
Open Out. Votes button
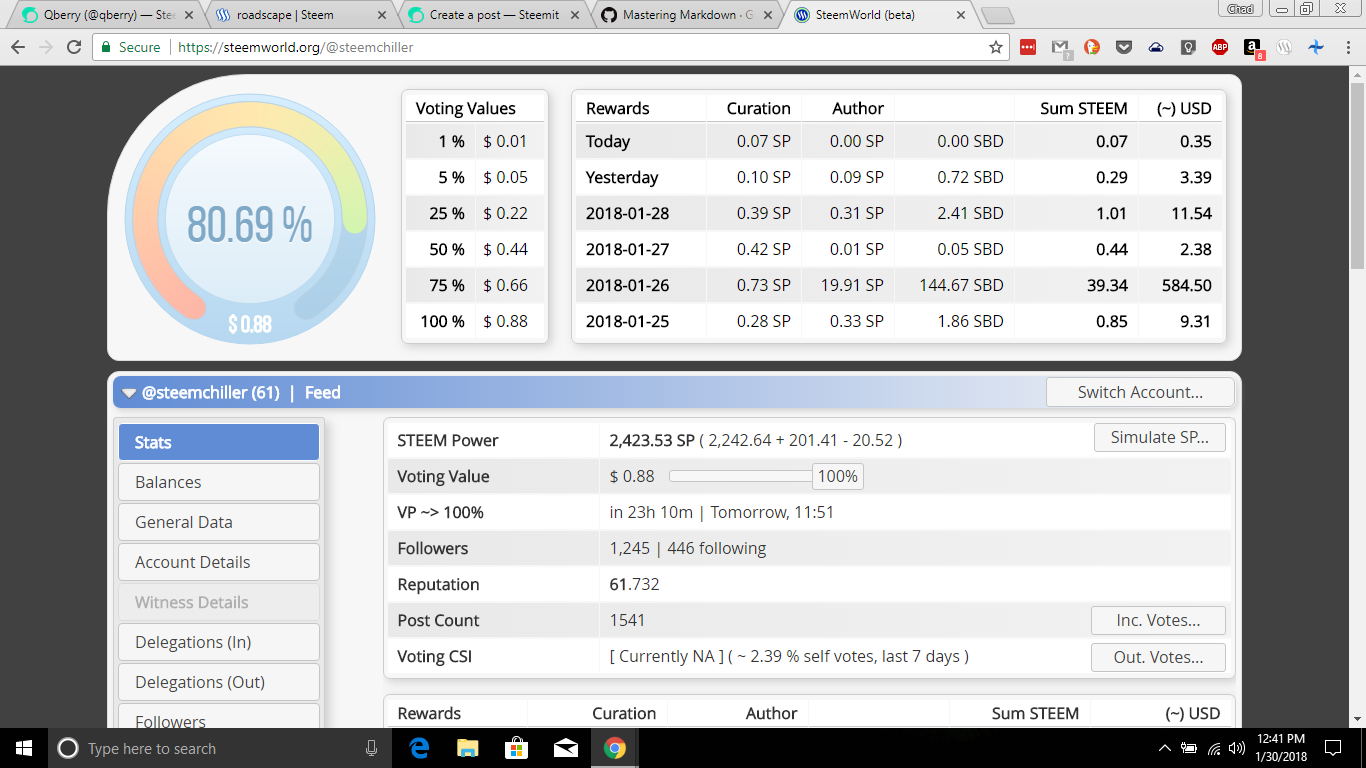pos(1158,657)
